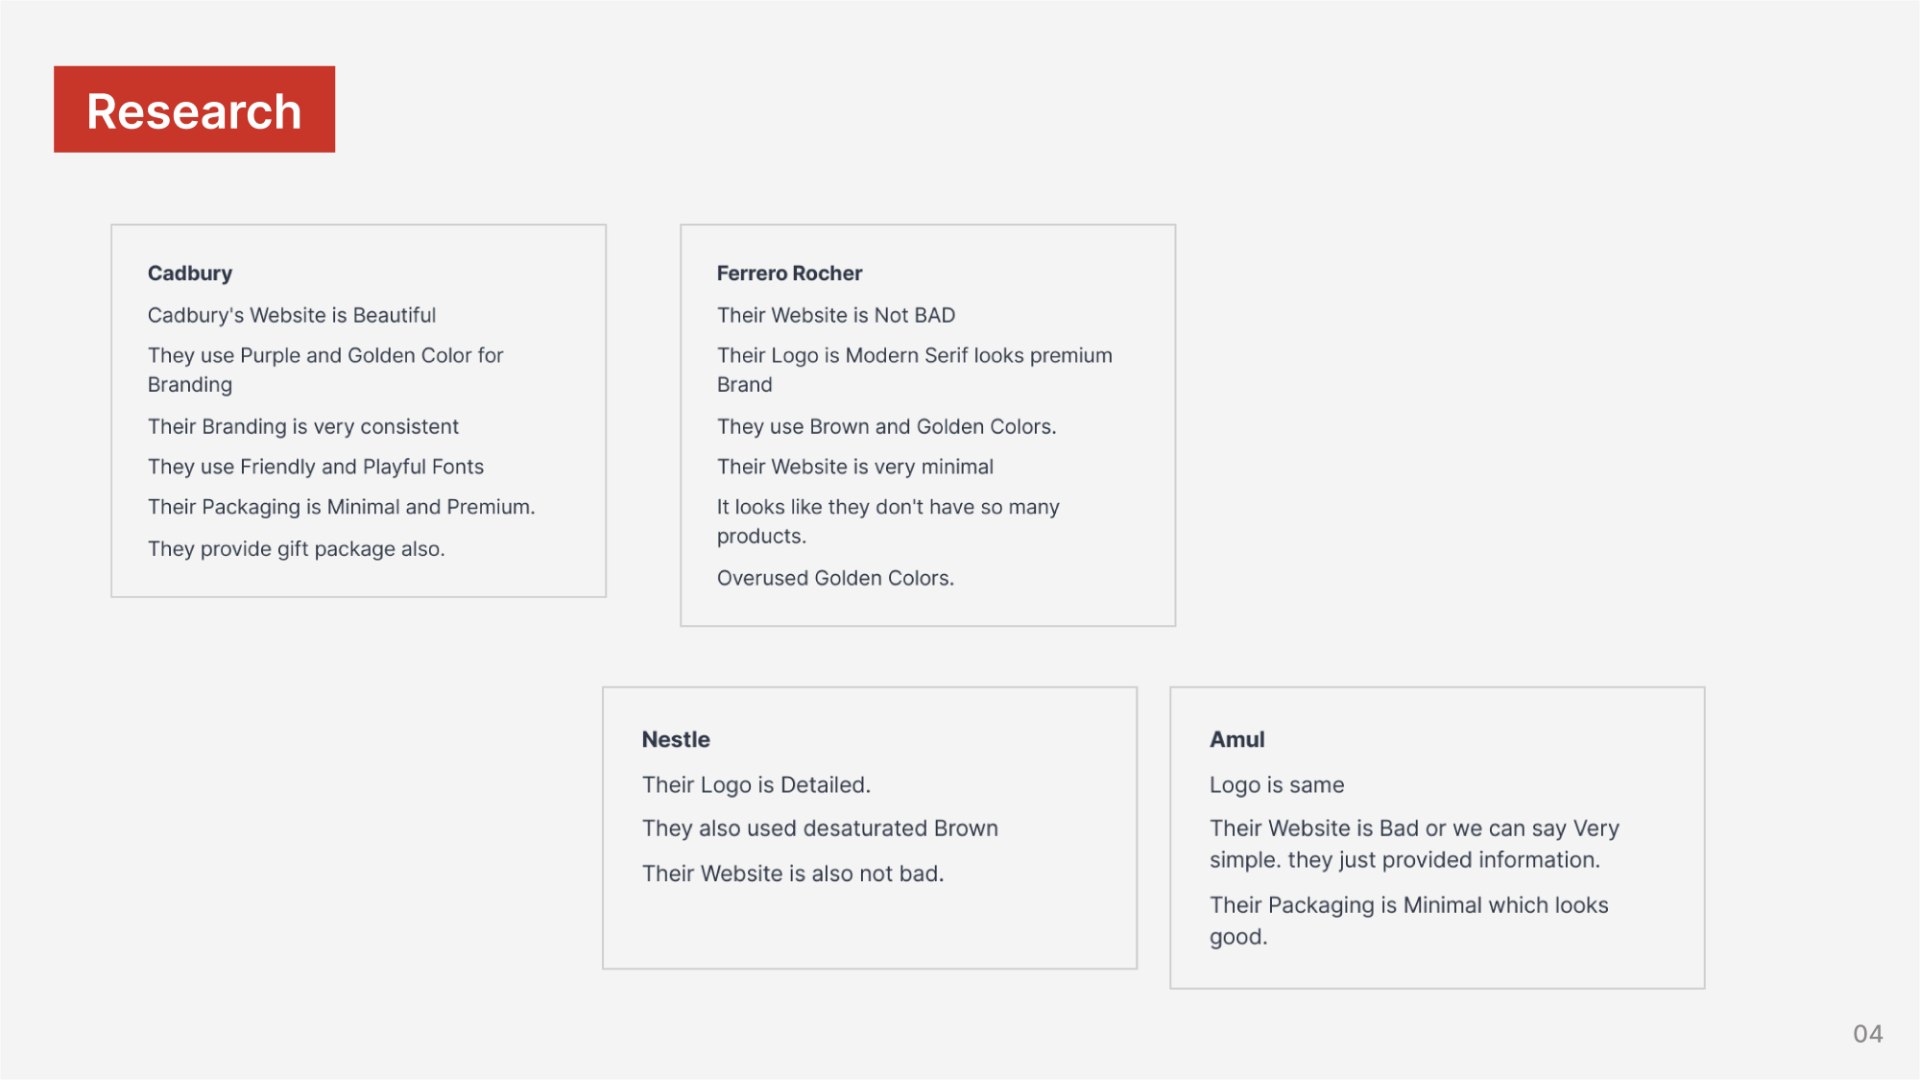Viewport: 1920px width, 1080px height.
Task: Select the Cadbury card heading
Action: click(190, 273)
